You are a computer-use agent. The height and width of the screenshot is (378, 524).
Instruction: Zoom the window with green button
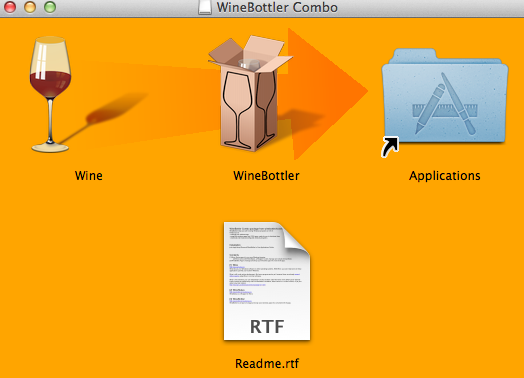click(50, 7)
